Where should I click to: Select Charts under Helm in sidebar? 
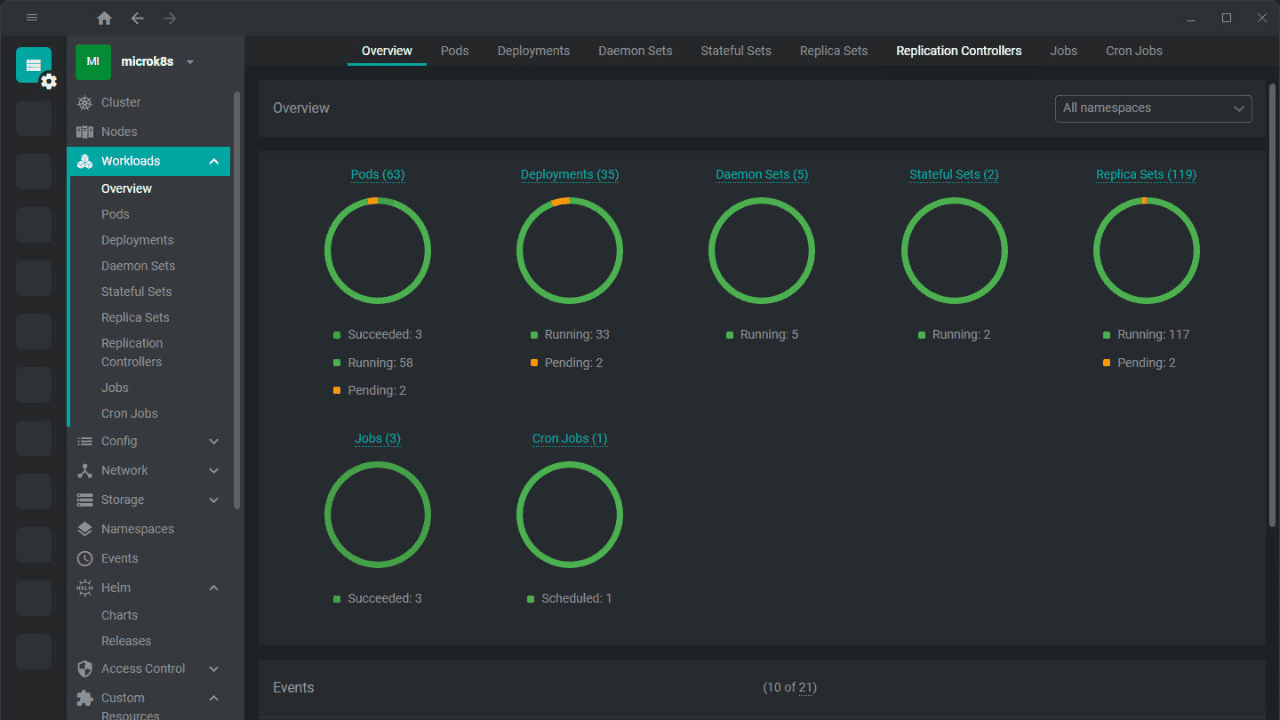119,615
